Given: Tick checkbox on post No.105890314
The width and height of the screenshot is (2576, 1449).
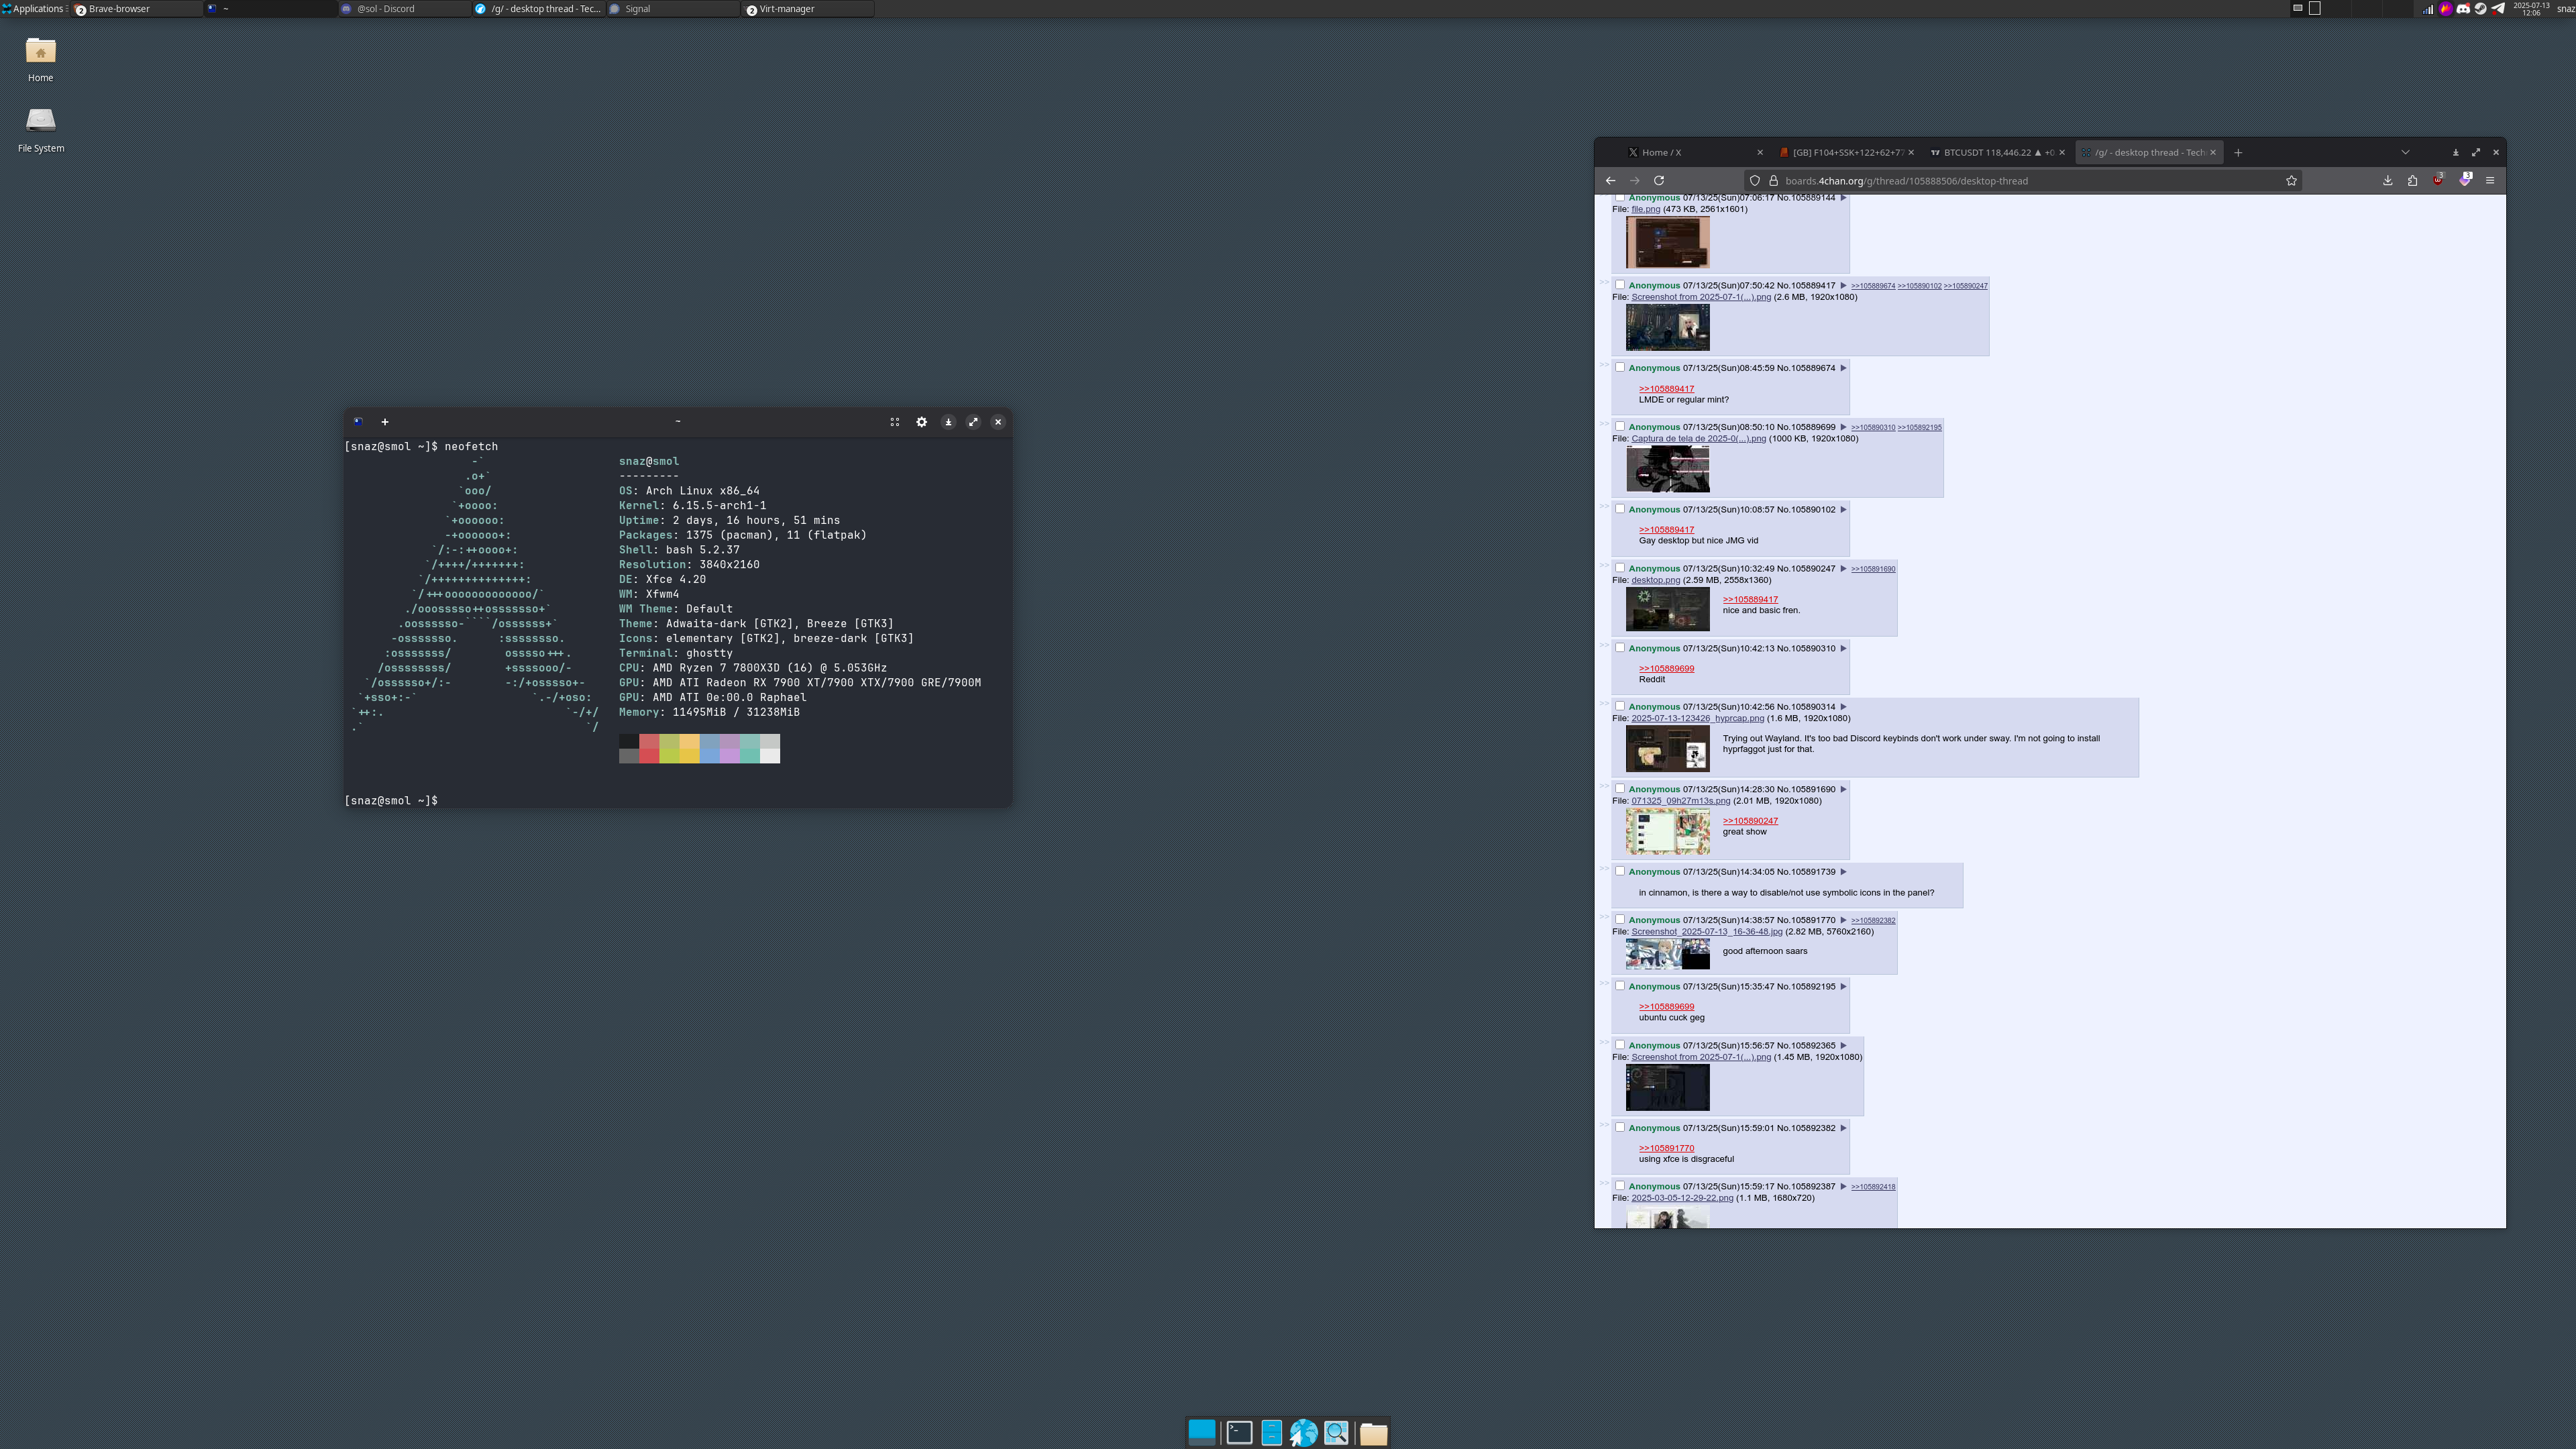Looking at the screenshot, I should [1620, 706].
